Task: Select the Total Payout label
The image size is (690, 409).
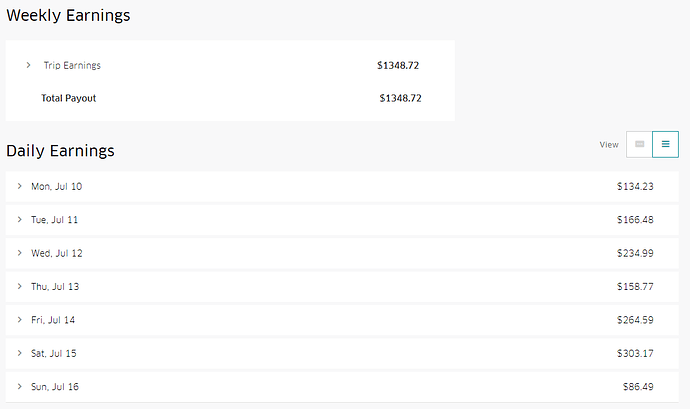Action: point(68,98)
